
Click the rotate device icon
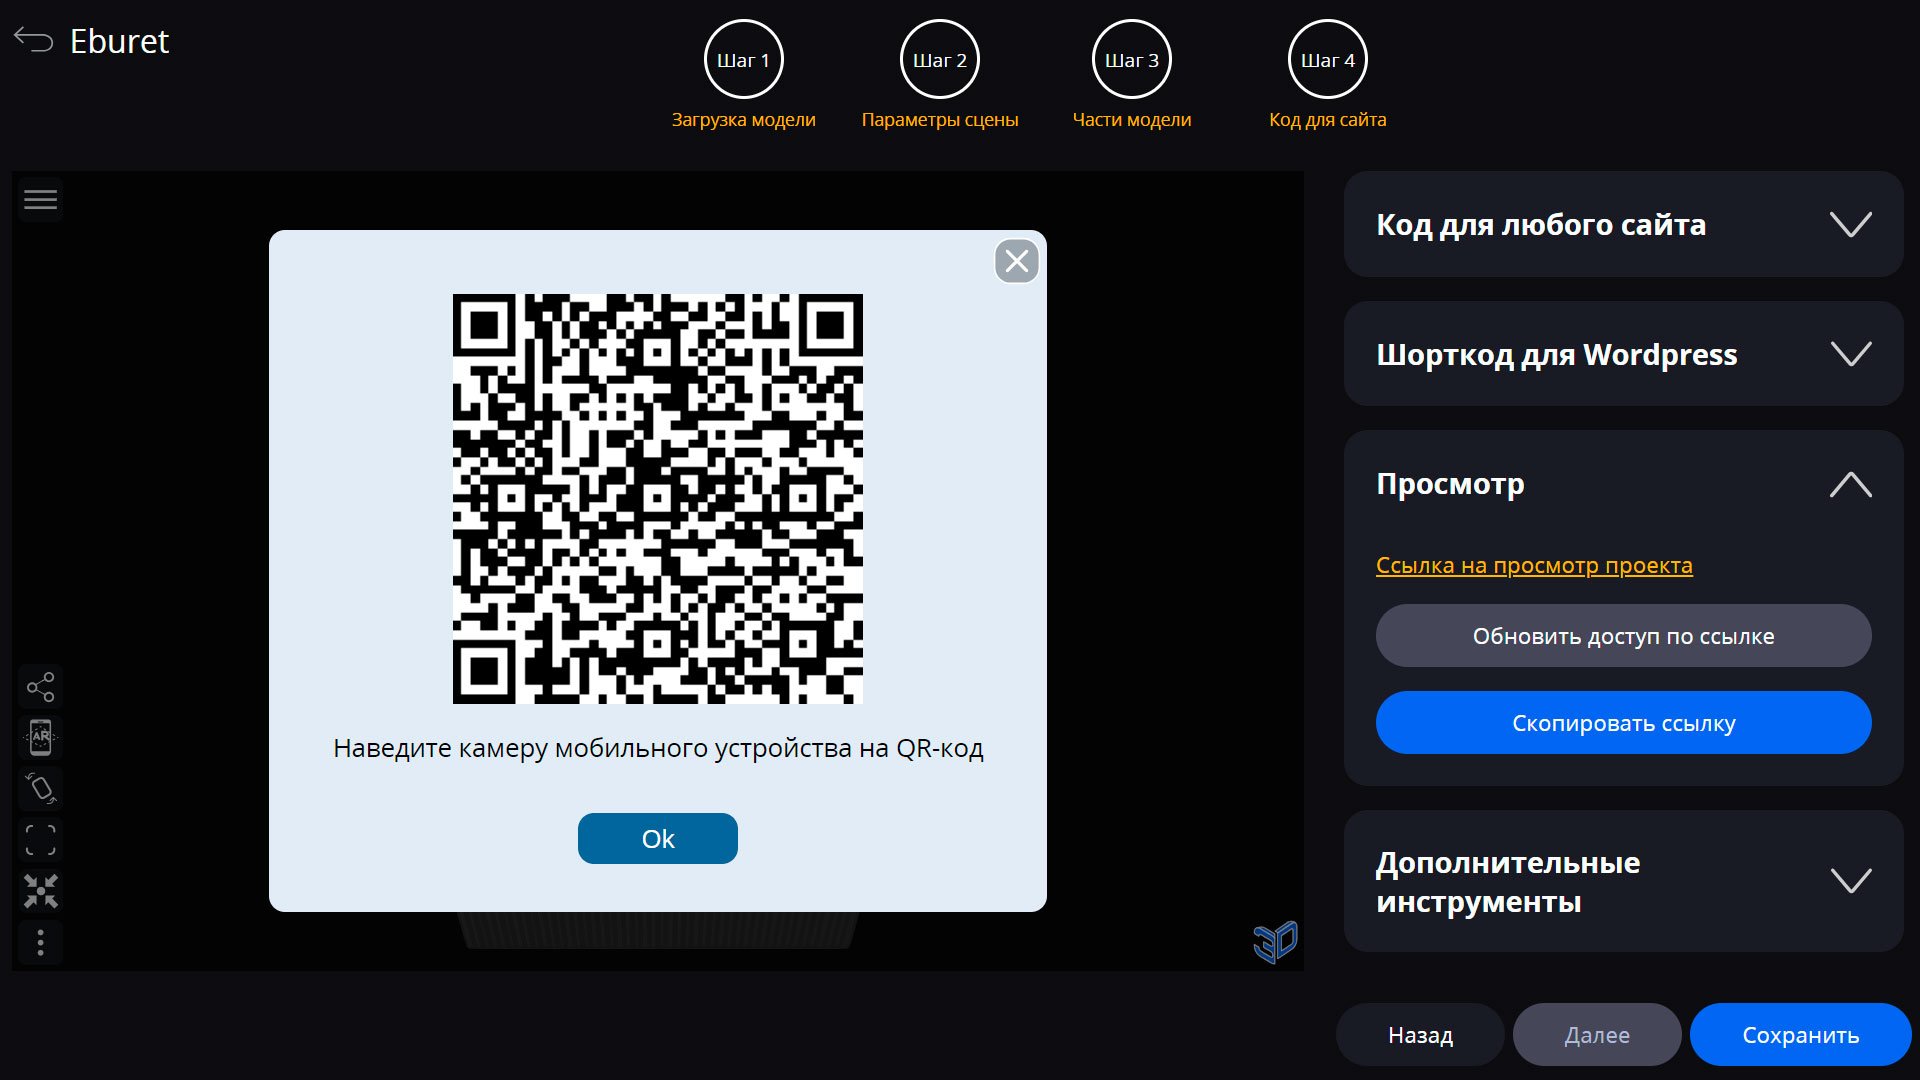(40, 788)
